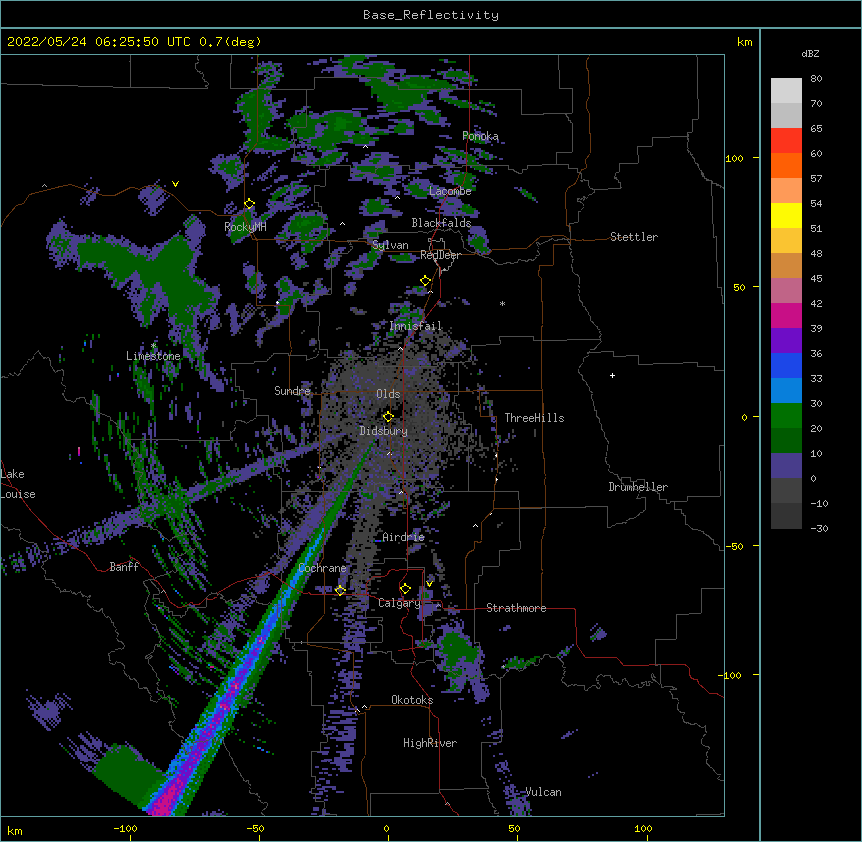This screenshot has width=862, height=842.
Task: Pick the light gray top legend swatch
Action: (786, 91)
